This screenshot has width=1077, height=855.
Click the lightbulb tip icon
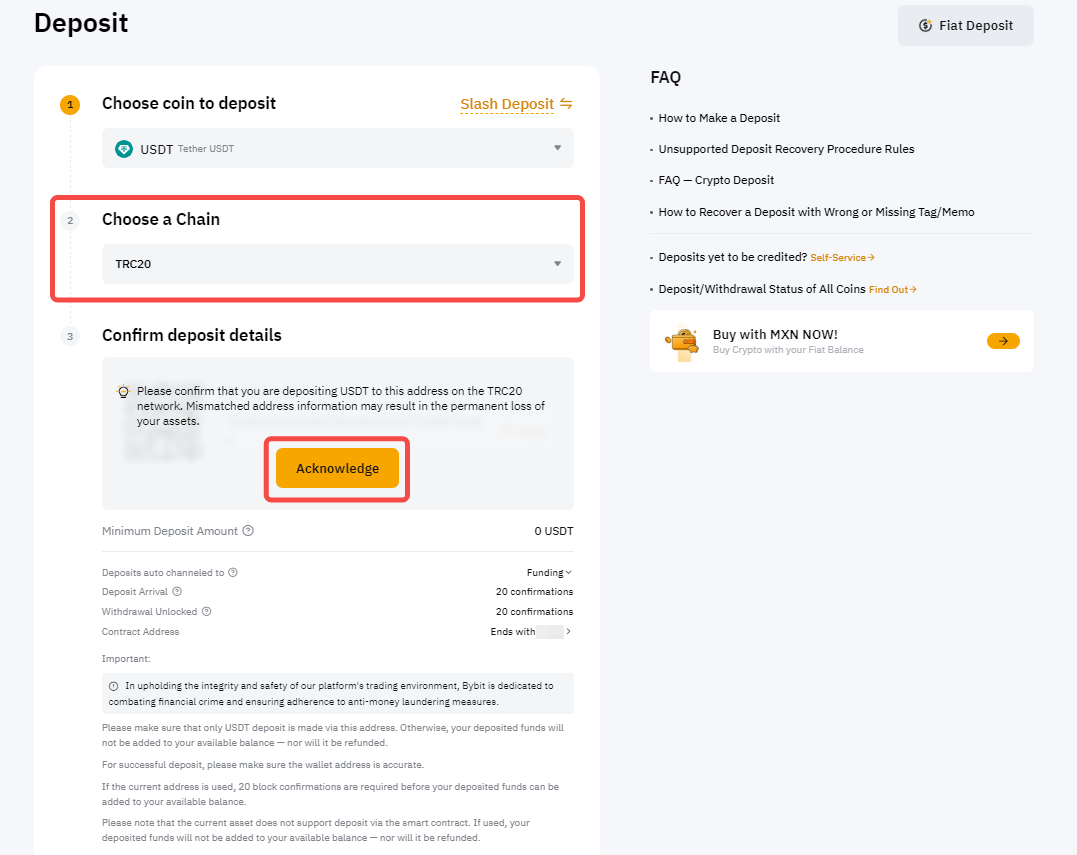[x=123, y=391]
